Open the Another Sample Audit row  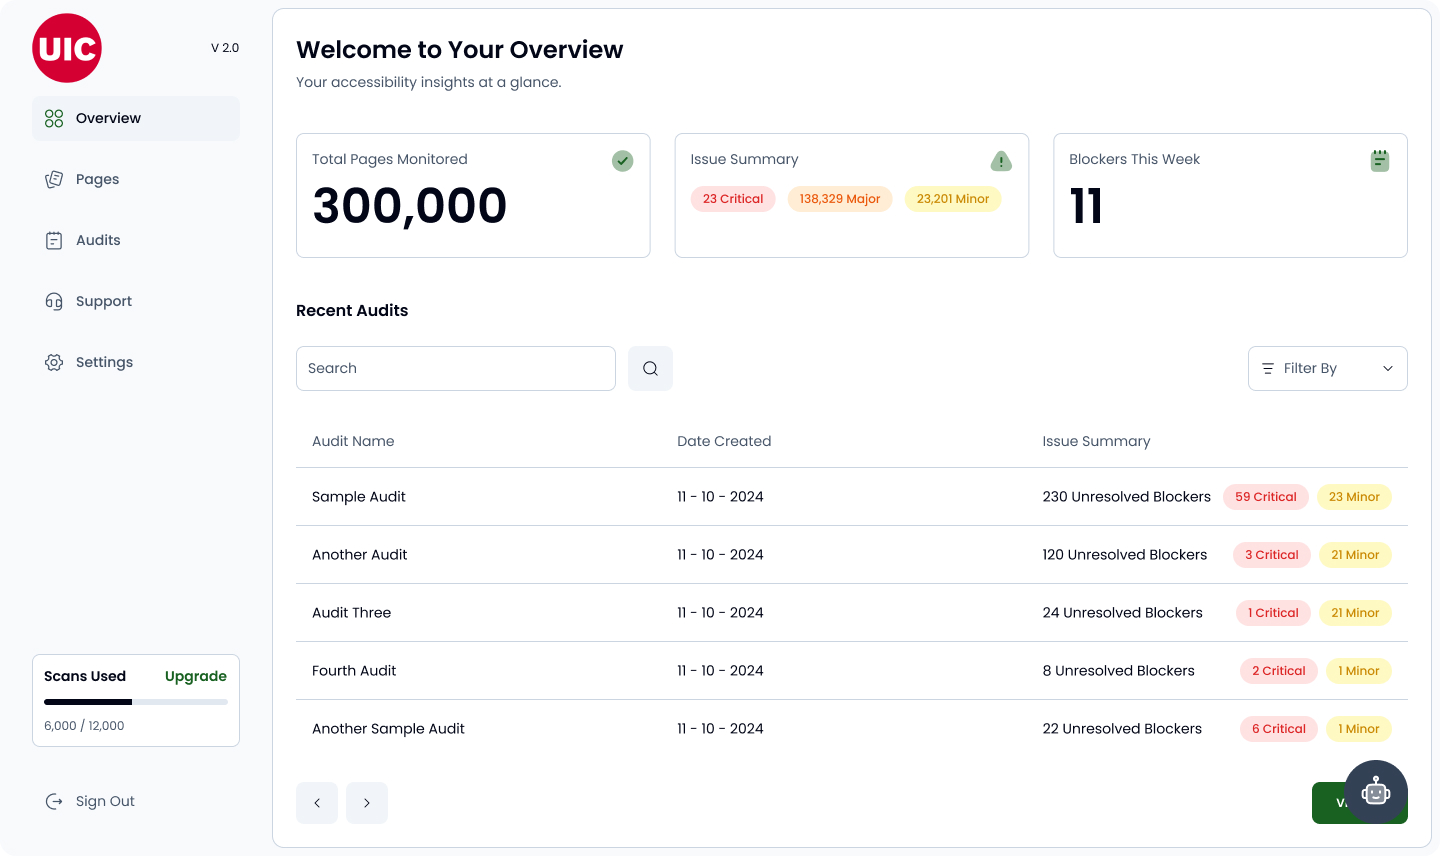point(852,729)
